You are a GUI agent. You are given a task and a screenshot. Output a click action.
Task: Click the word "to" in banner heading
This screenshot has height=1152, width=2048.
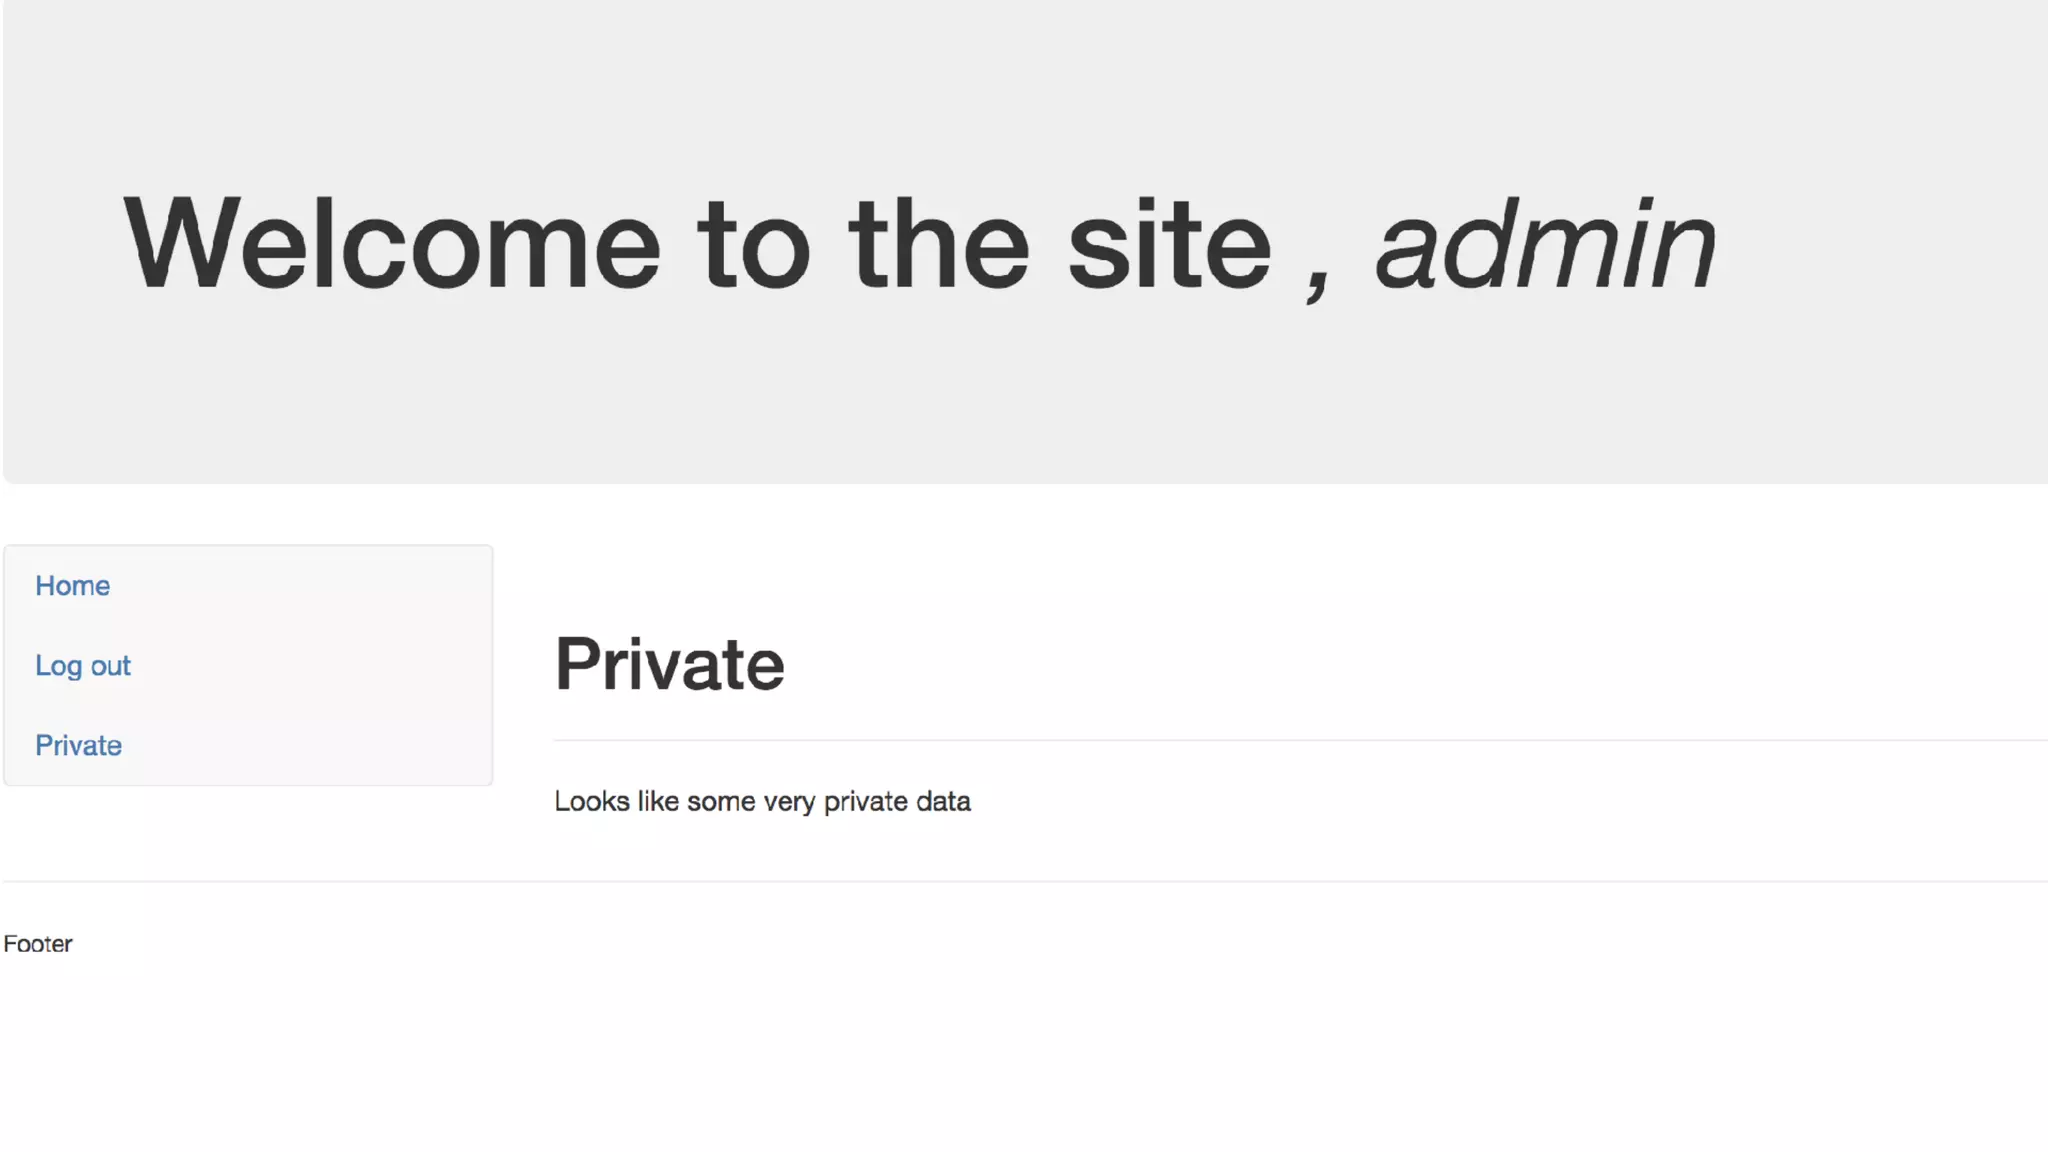pos(753,245)
